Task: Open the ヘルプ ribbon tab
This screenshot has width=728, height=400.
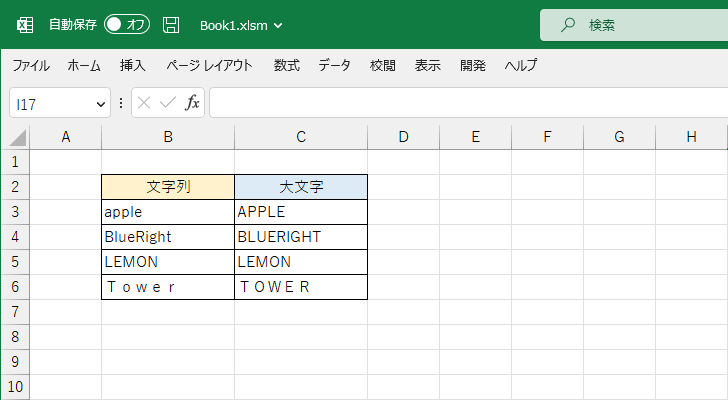Action: (x=521, y=65)
